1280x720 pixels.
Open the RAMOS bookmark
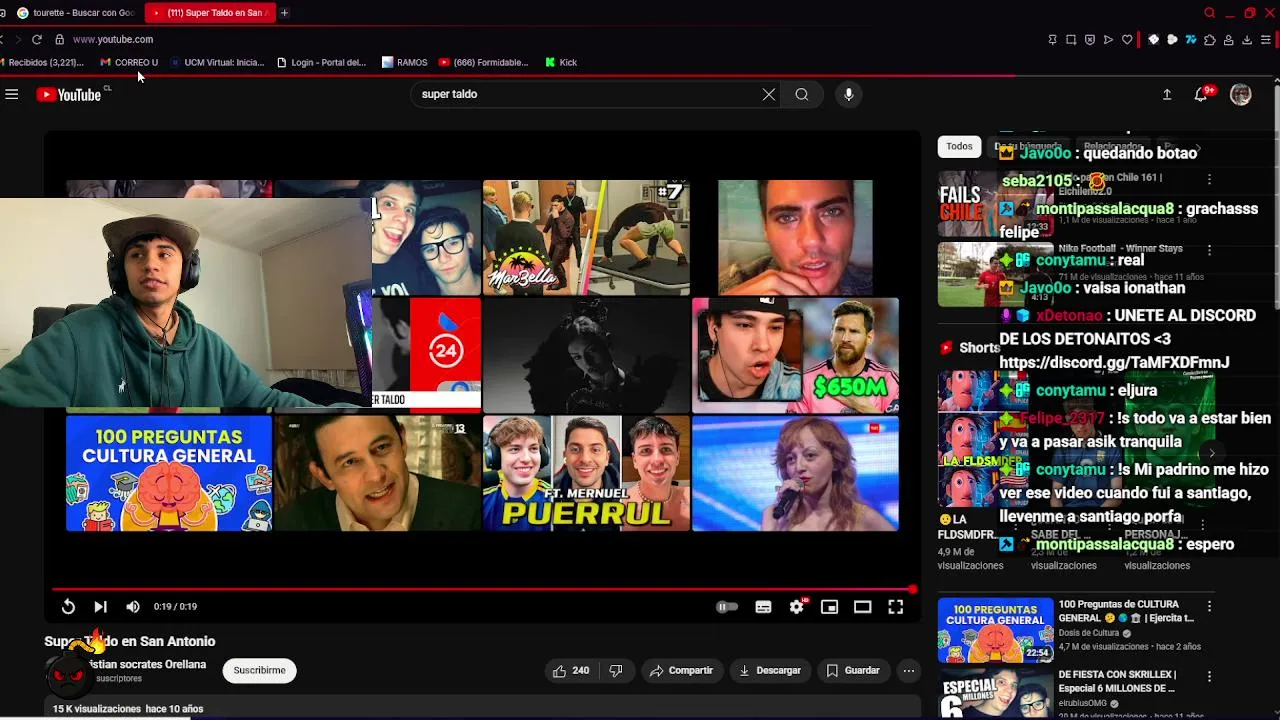pyautogui.click(x=405, y=62)
